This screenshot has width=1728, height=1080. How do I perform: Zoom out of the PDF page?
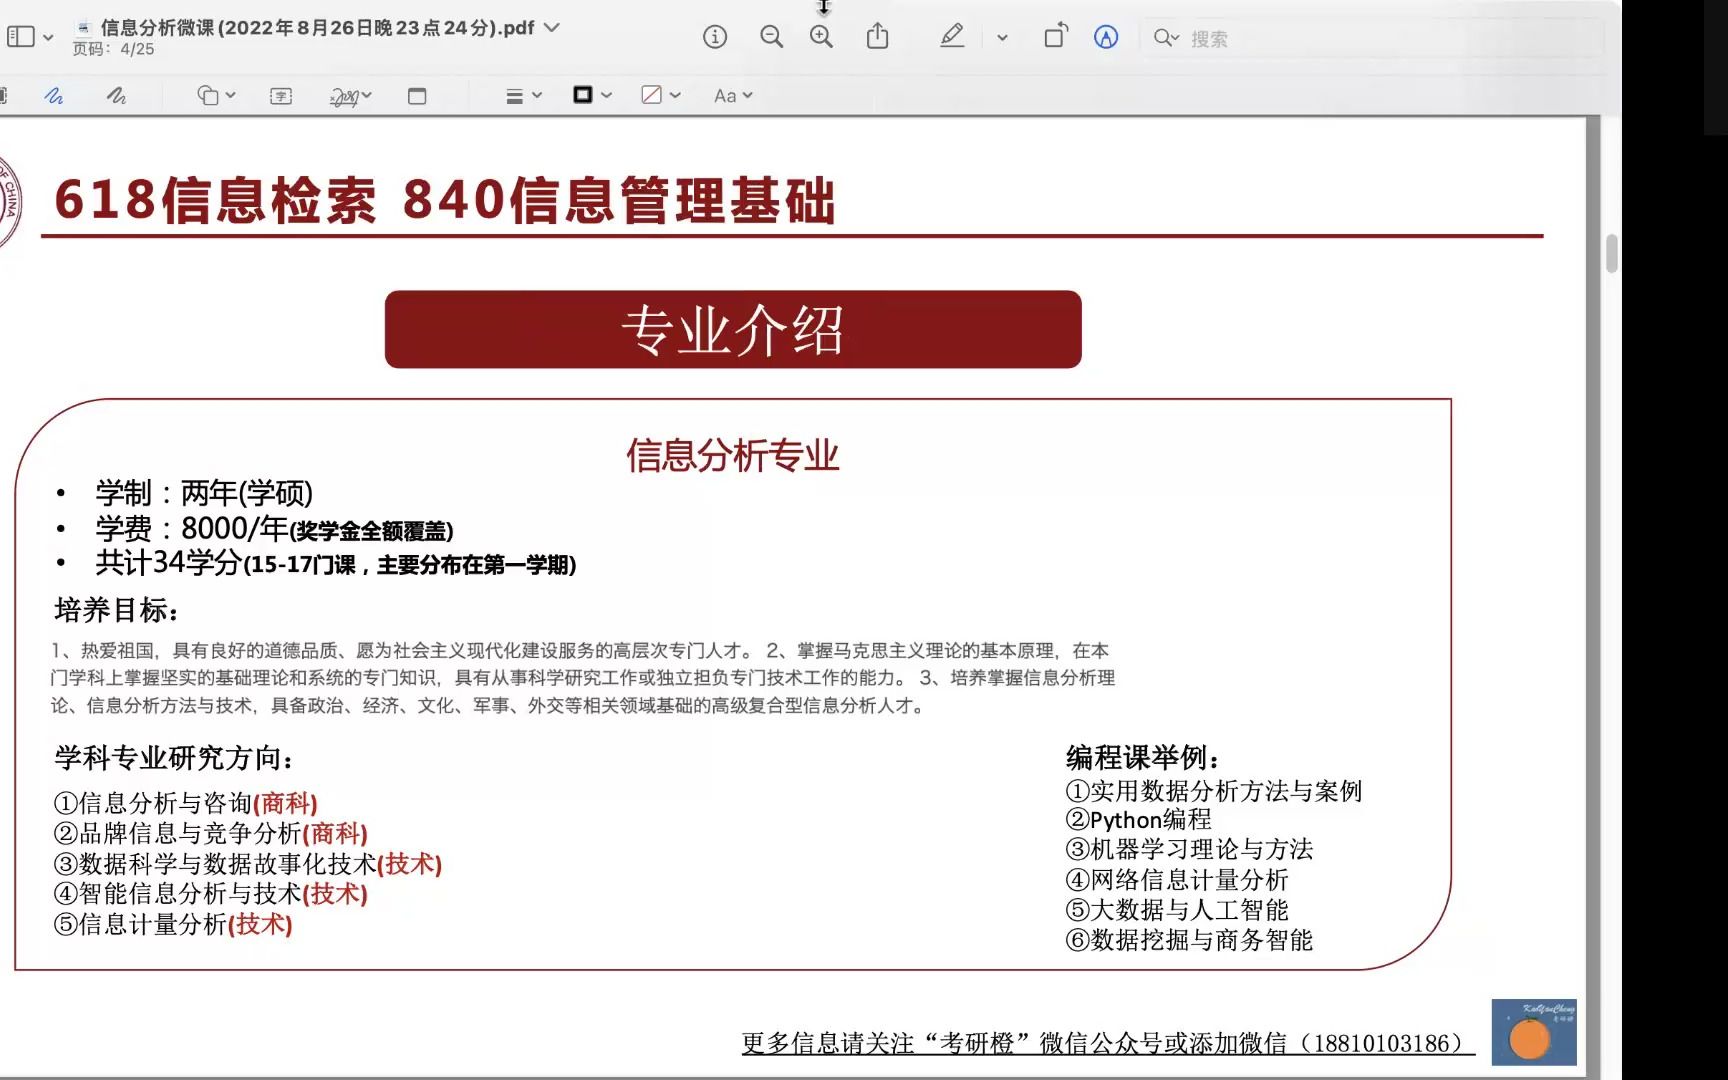click(771, 35)
